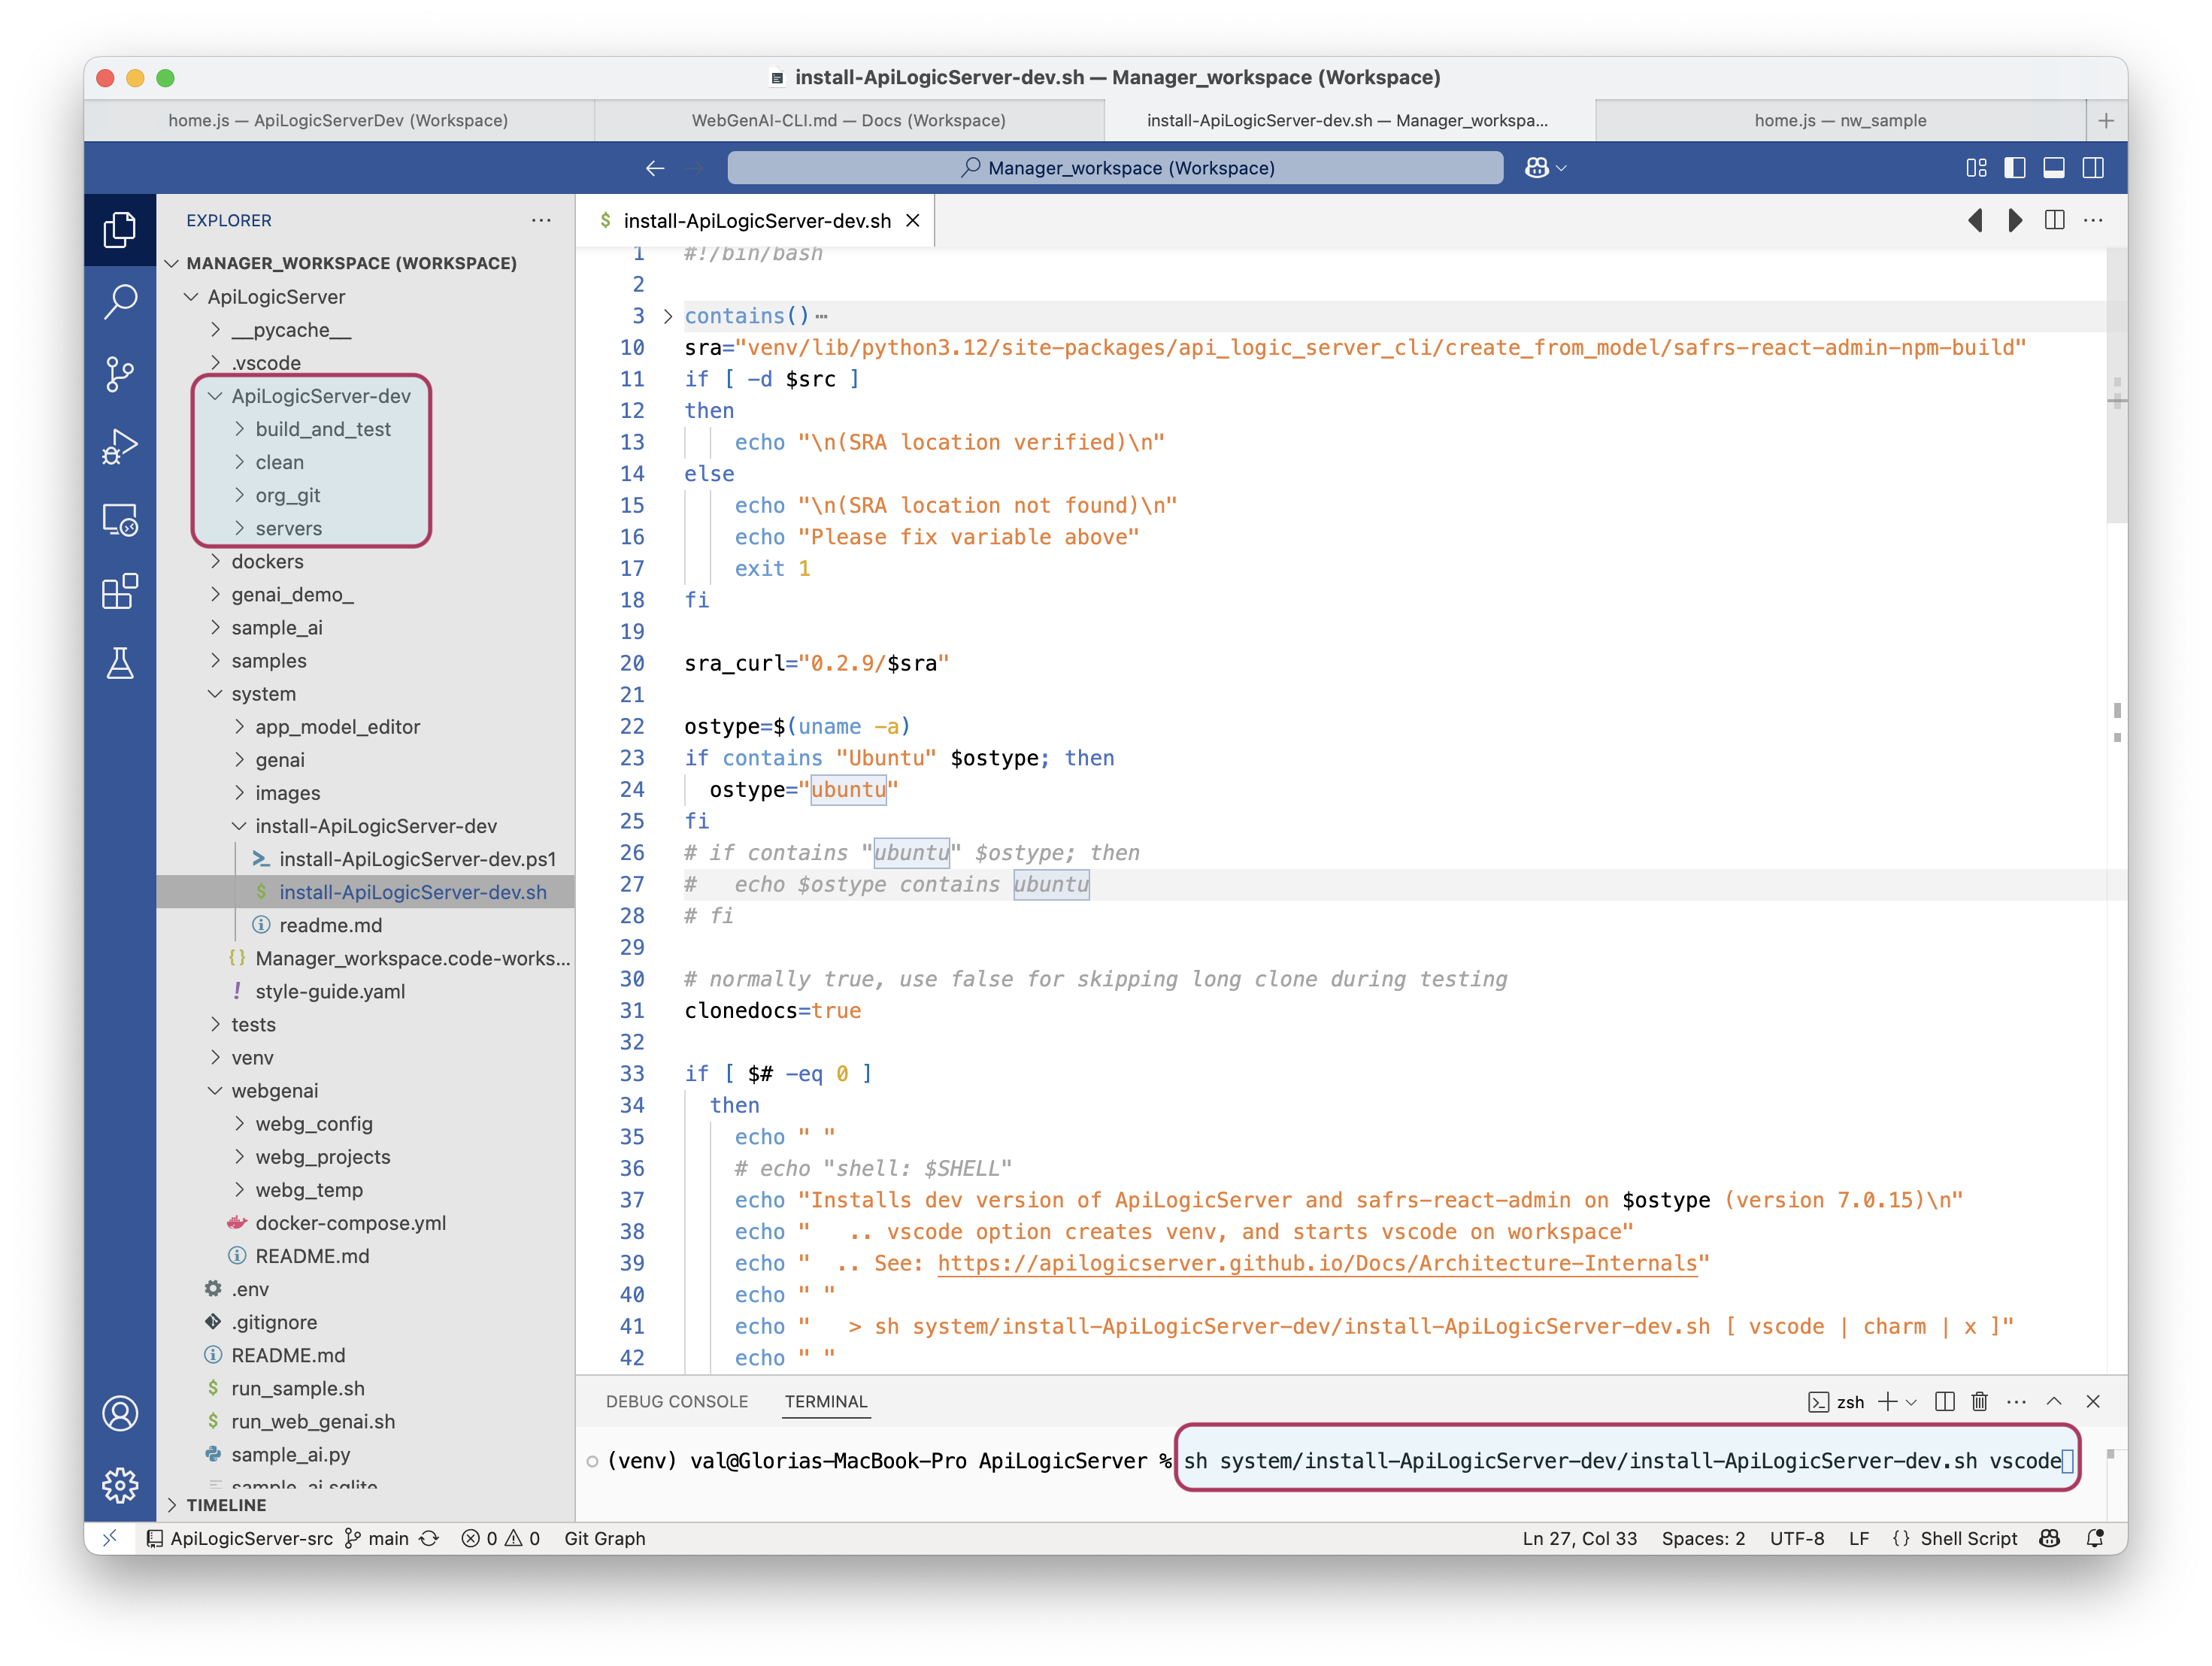Switch to home.js ApiLogicServerDev window tab

point(338,120)
